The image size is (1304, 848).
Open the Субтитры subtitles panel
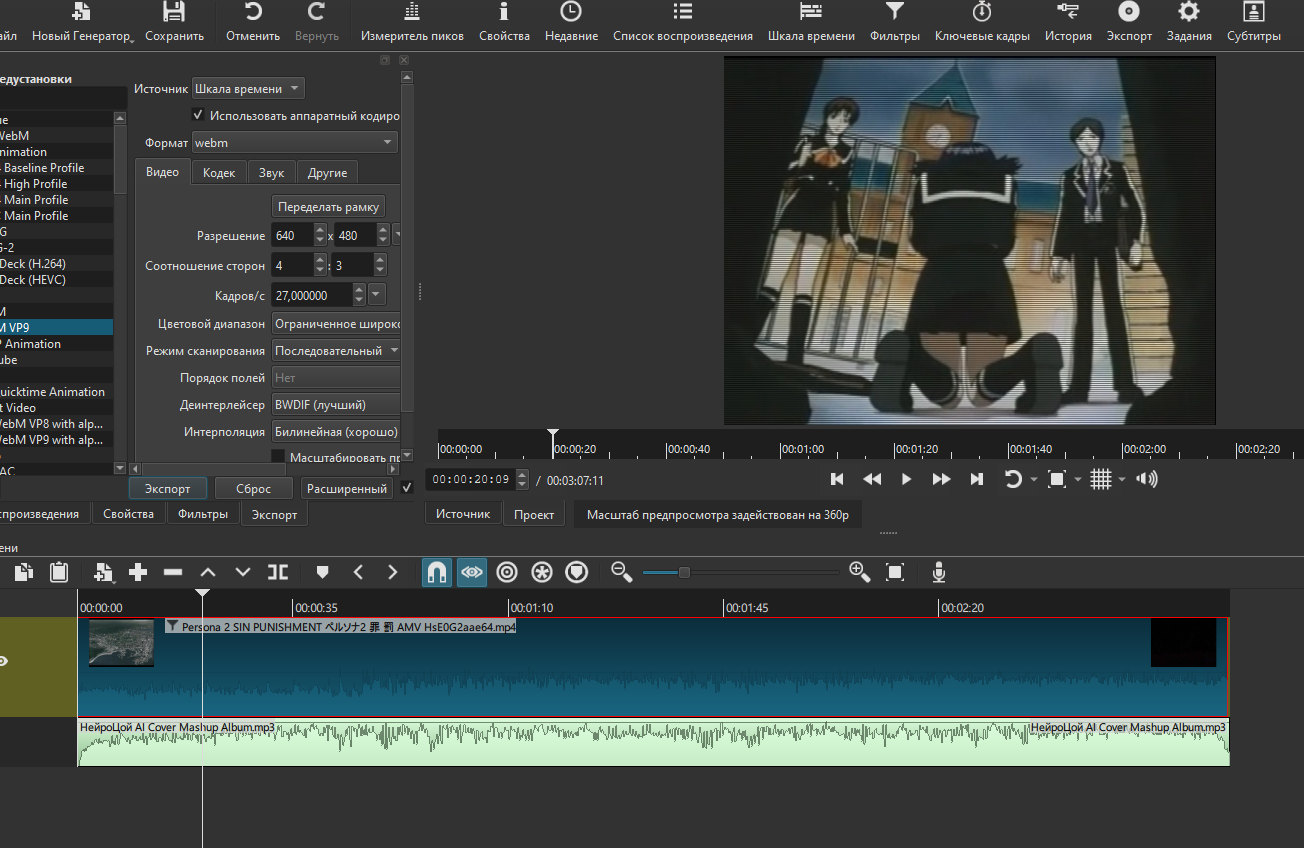point(1253,22)
